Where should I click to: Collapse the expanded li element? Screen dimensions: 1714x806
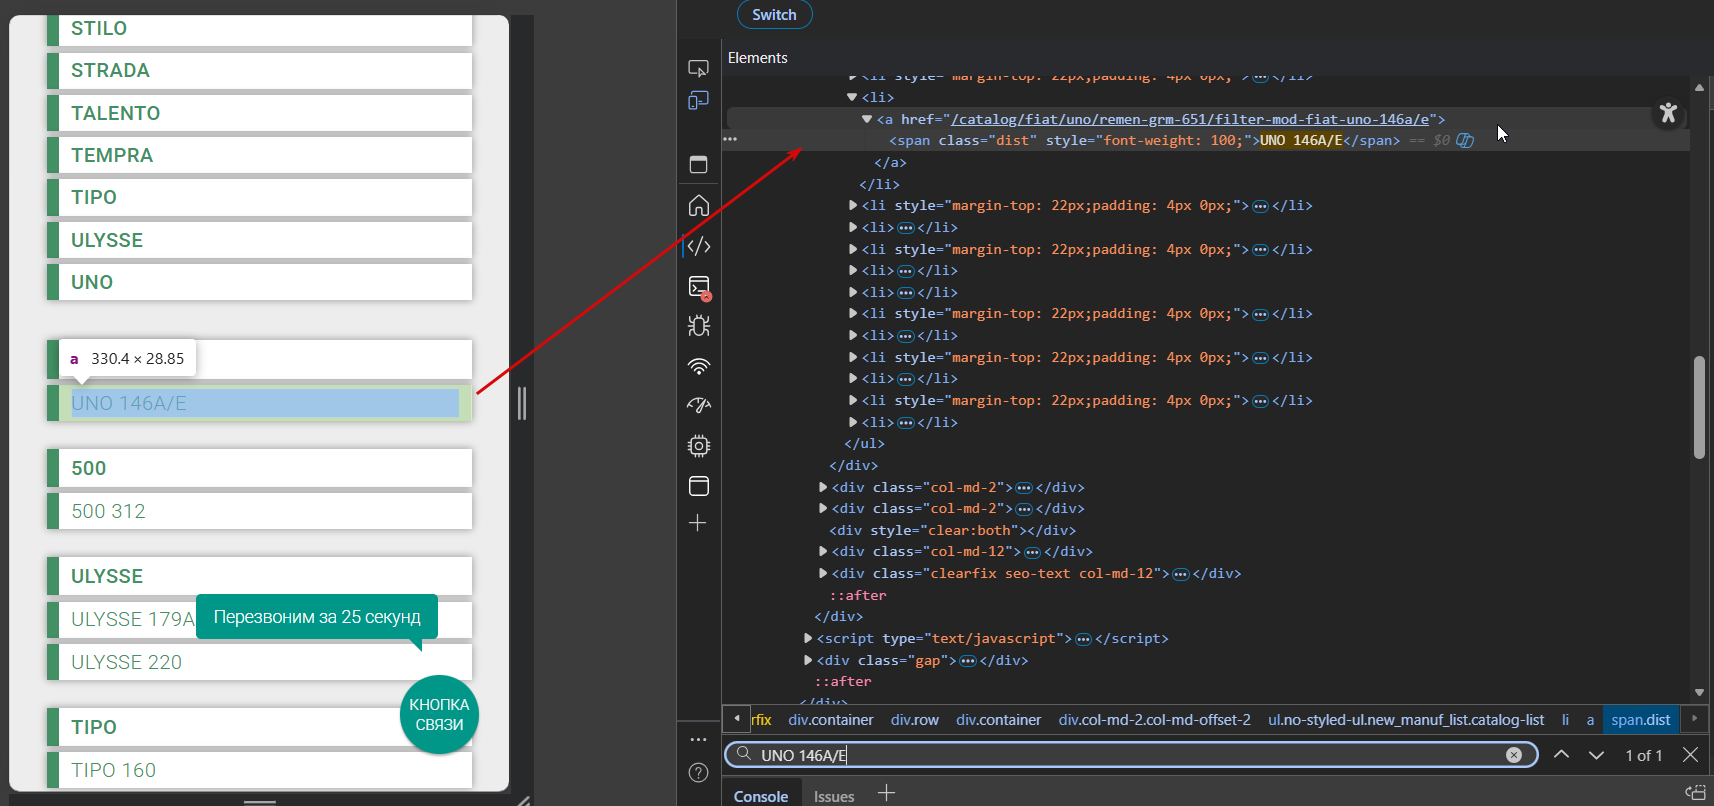[852, 97]
